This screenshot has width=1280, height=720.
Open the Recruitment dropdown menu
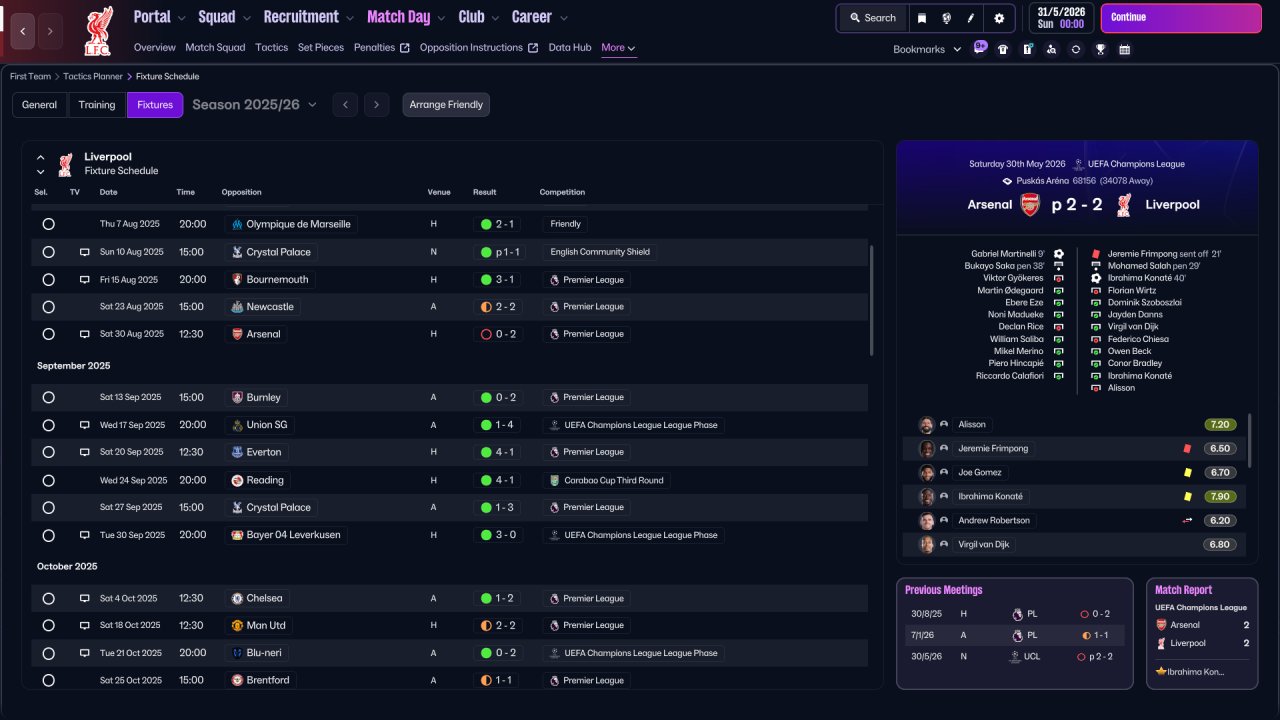[309, 17]
